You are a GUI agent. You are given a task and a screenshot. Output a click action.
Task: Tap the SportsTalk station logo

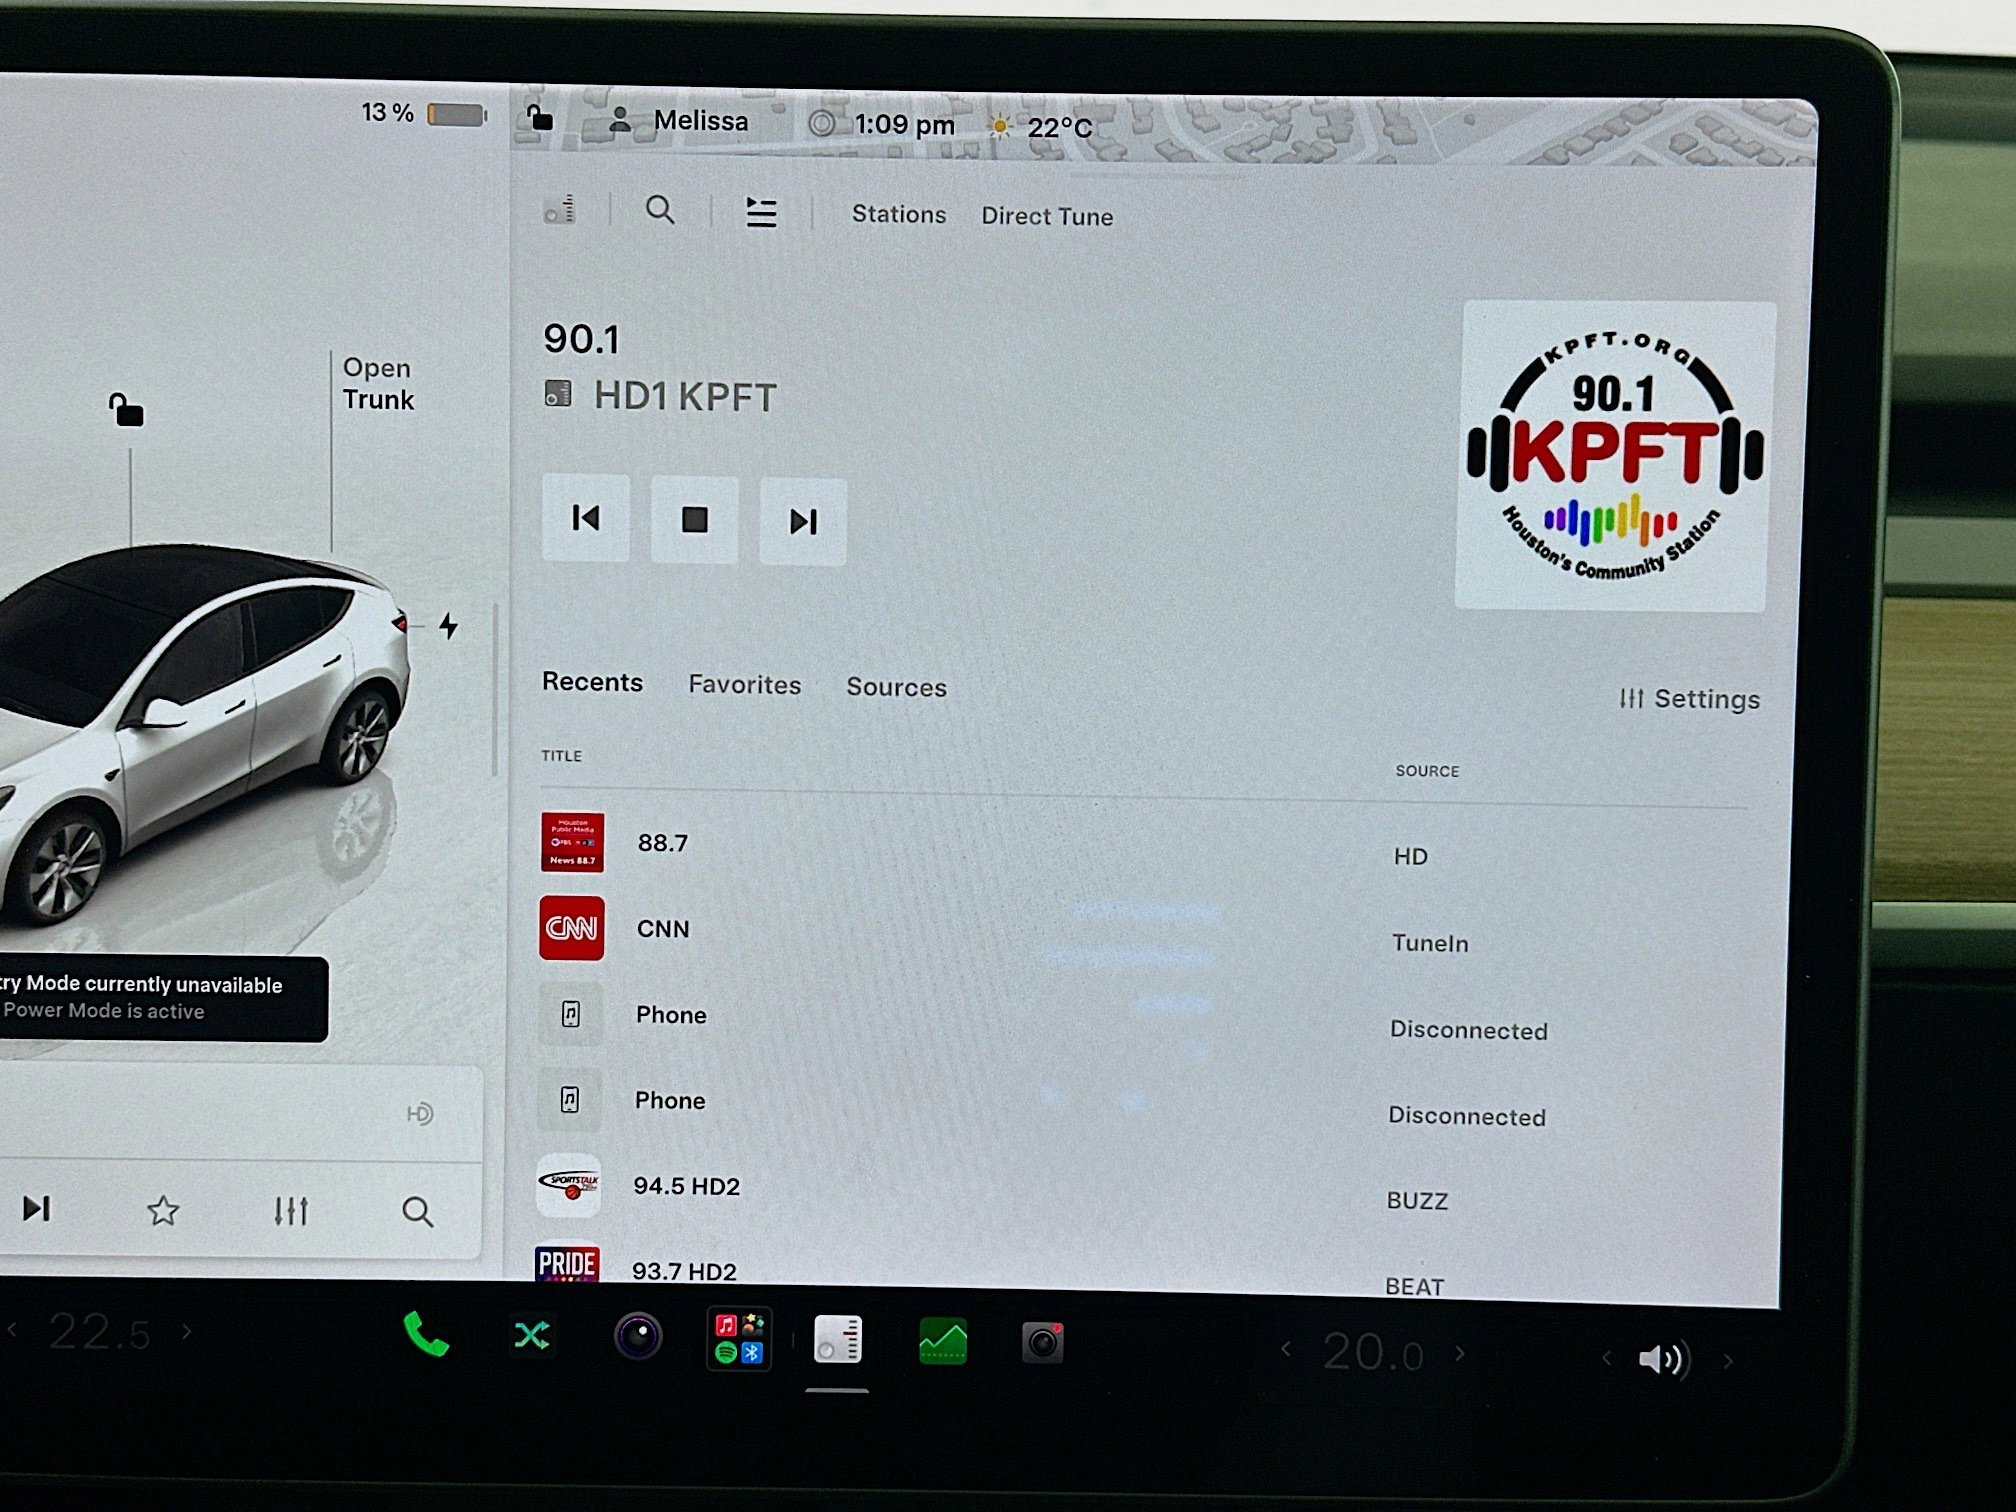569,1185
